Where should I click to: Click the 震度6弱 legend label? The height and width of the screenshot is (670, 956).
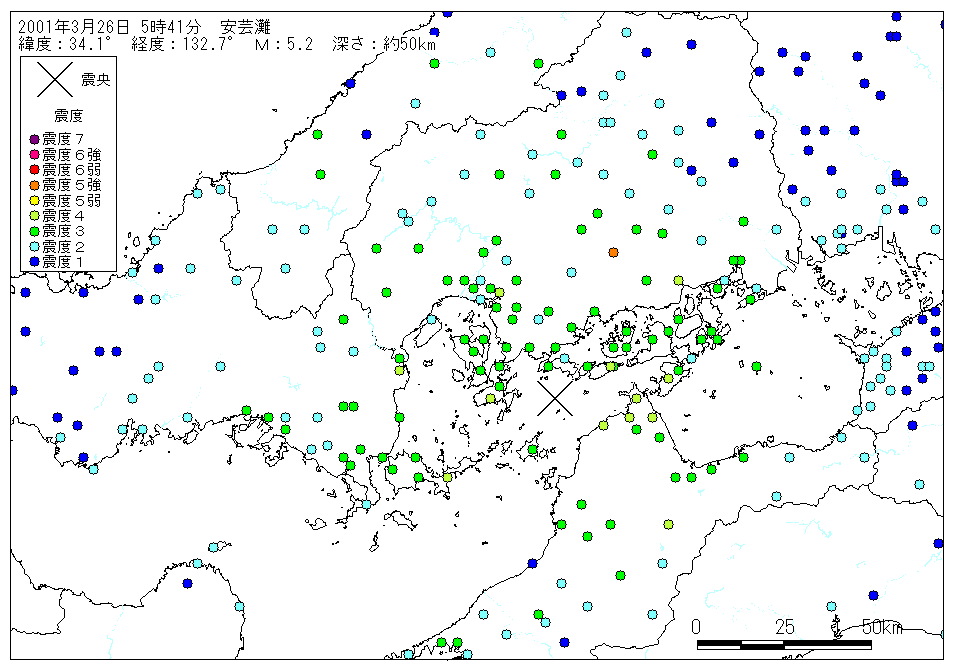(71, 170)
